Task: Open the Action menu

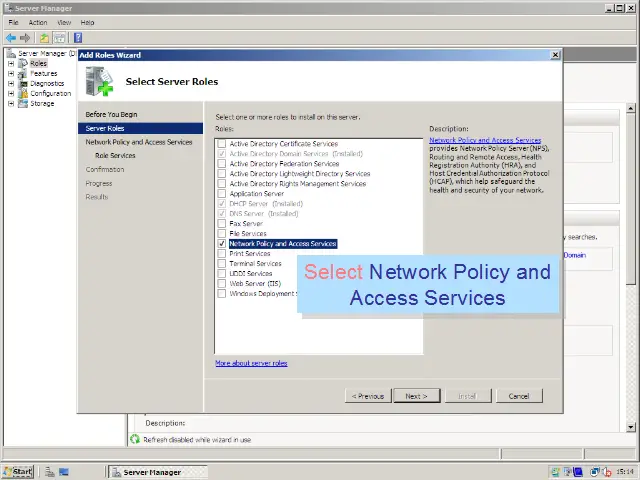Action: tap(38, 22)
